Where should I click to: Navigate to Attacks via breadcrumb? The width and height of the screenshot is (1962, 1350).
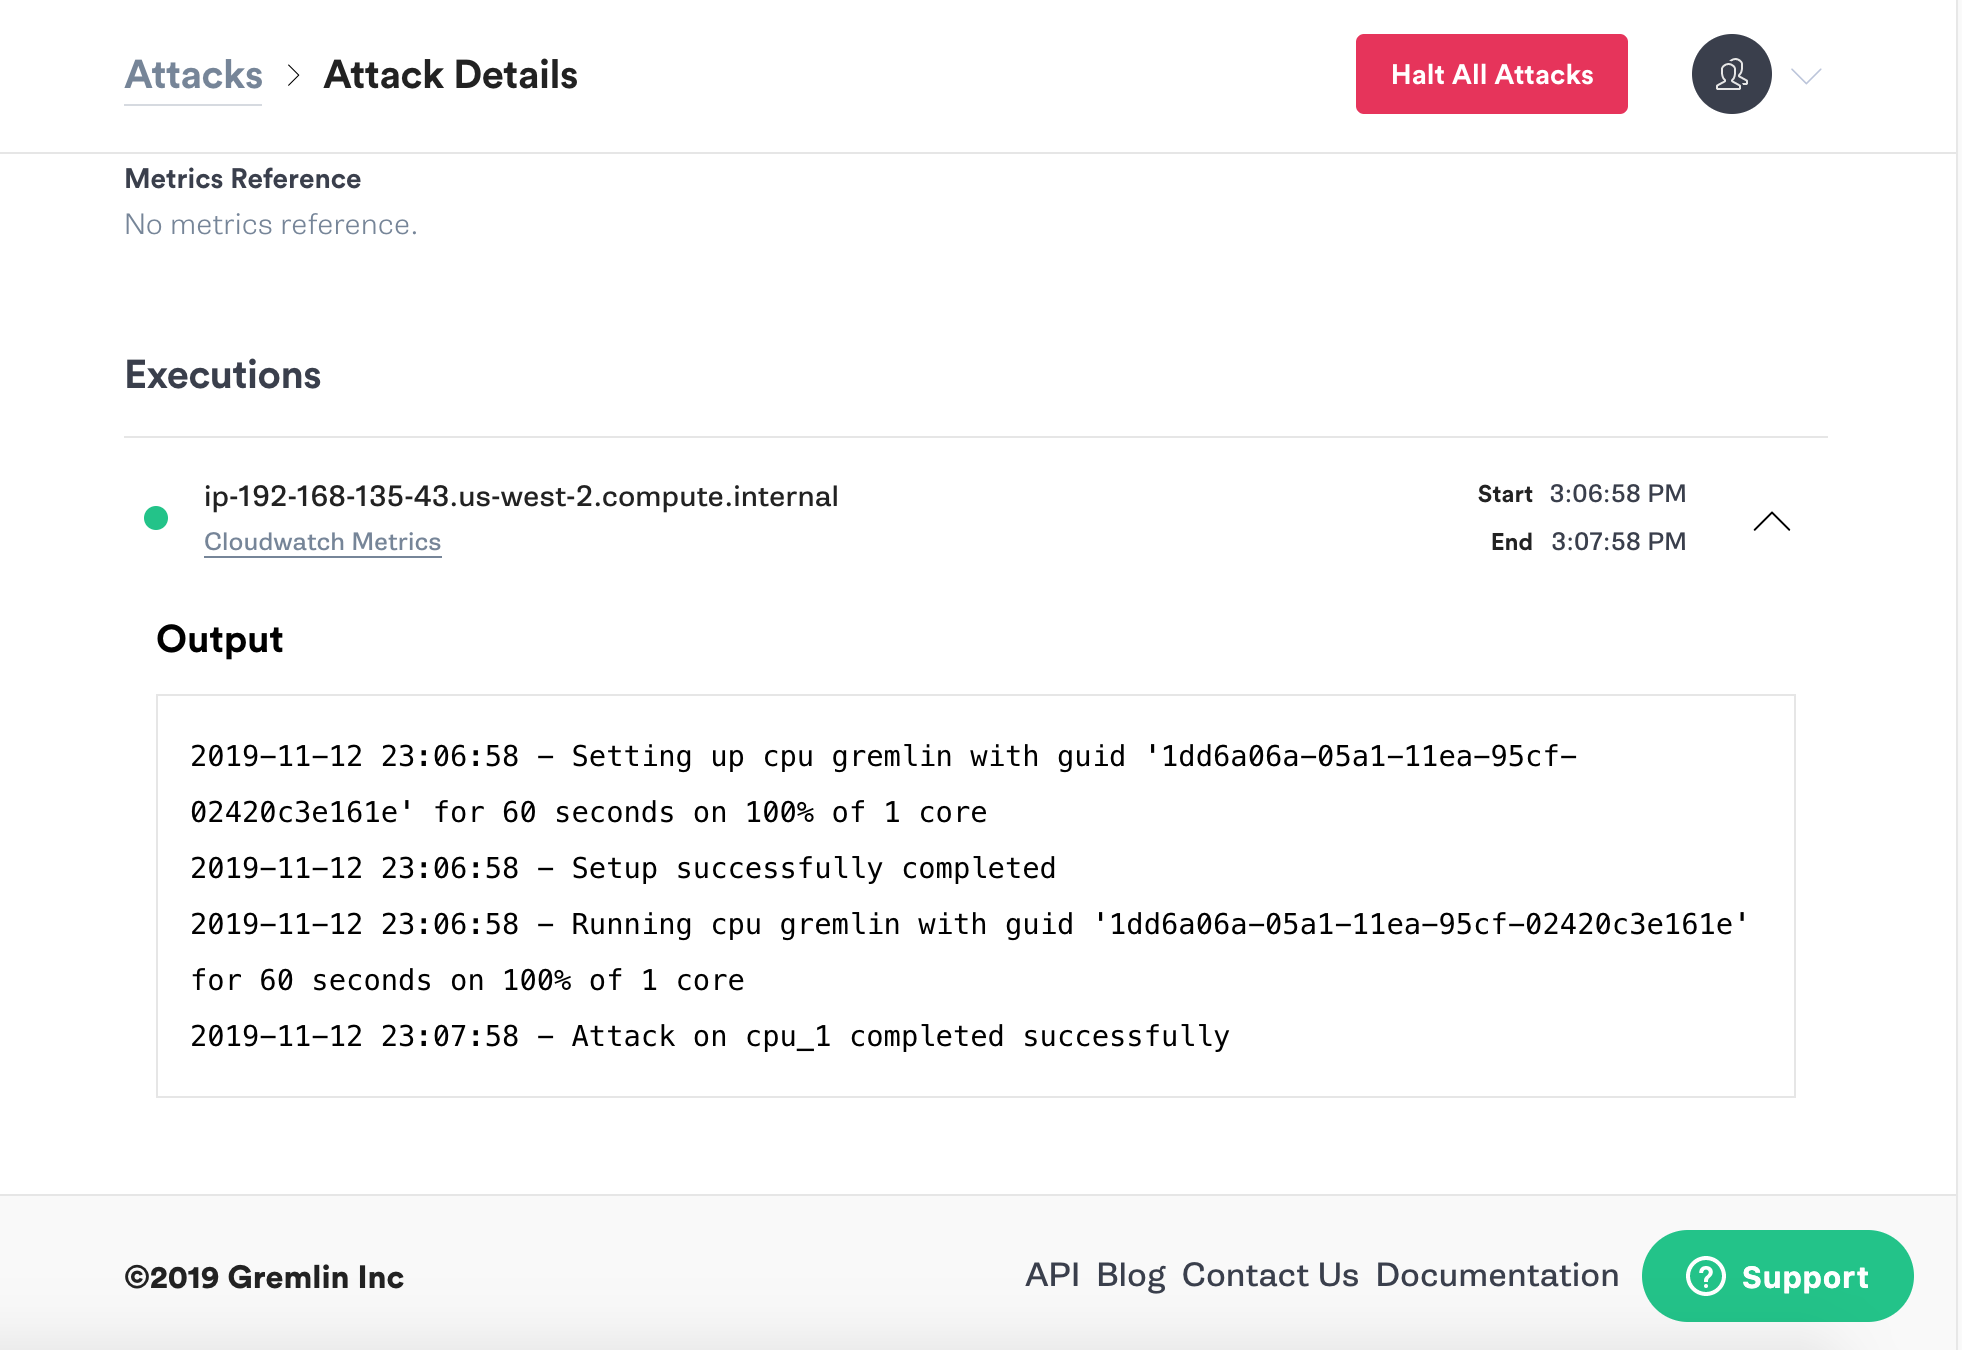coord(192,74)
